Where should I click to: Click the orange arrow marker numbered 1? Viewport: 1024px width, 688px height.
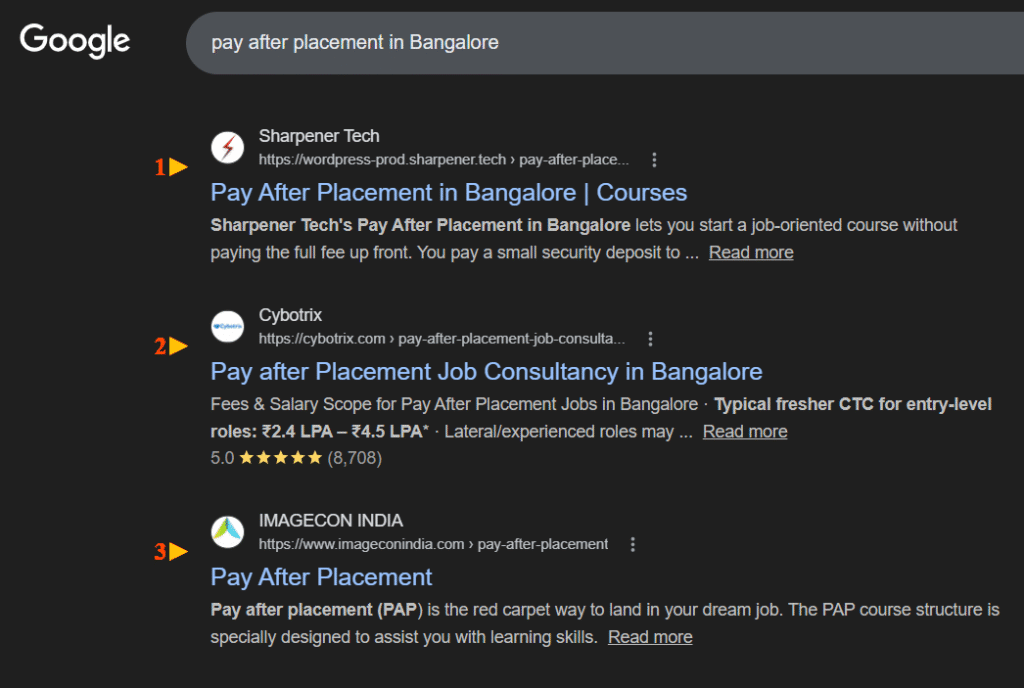coord(178,168)
